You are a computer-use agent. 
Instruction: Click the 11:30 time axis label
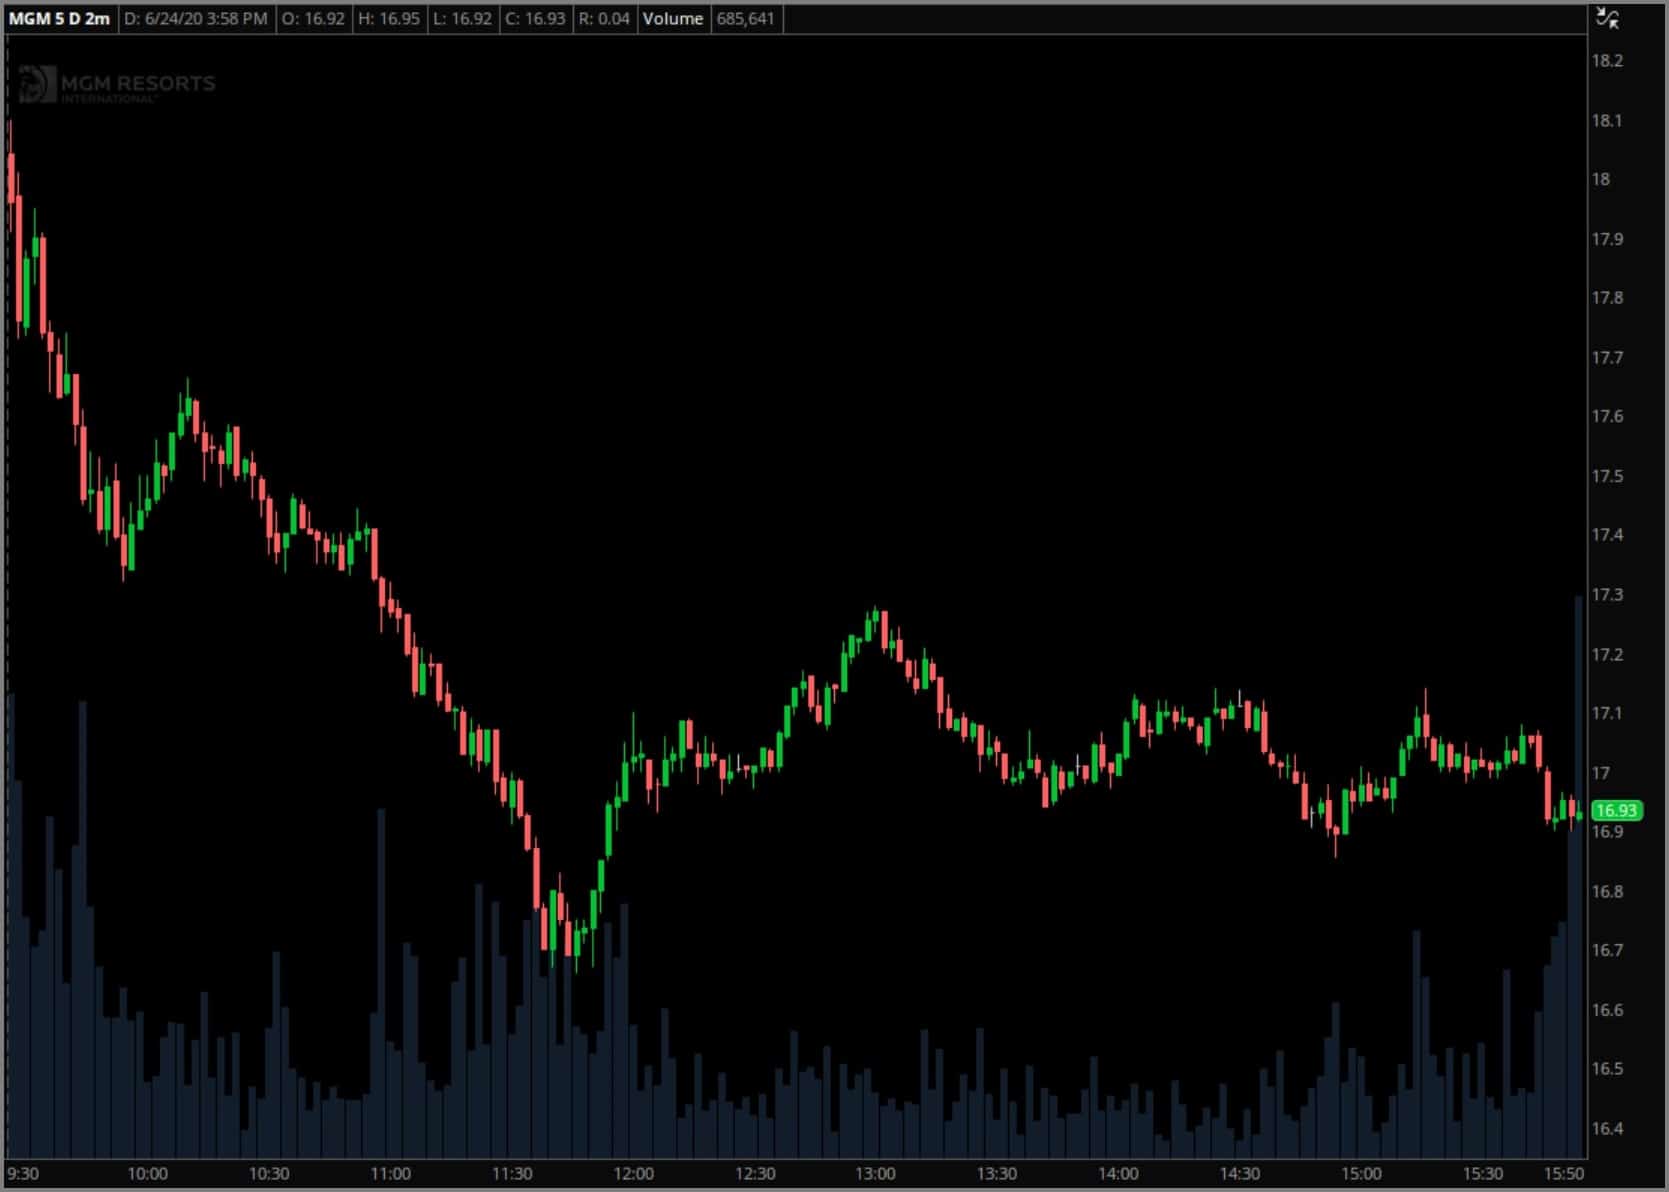coord(512,1173)
